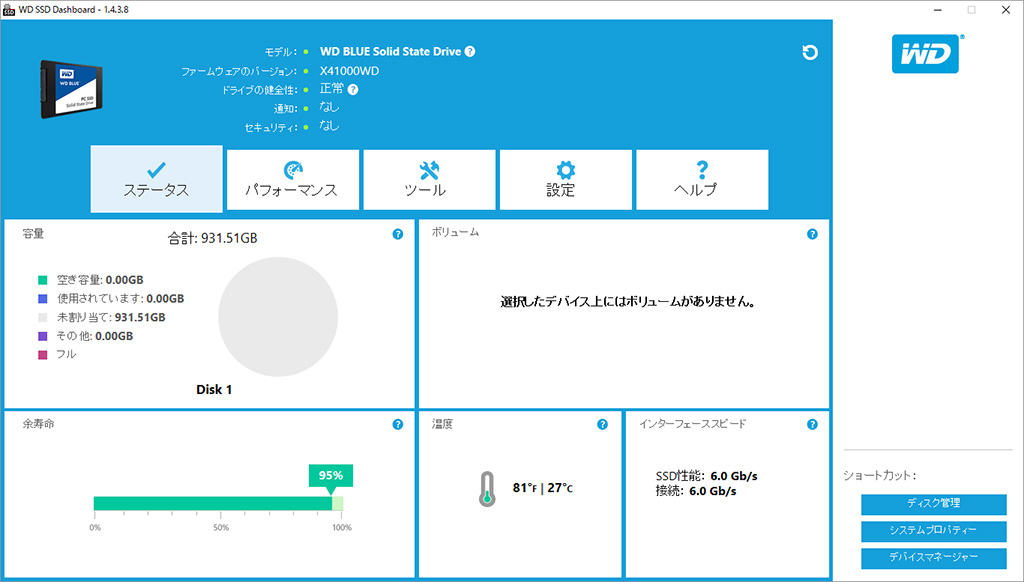
Task: Click 接続: 6.0 Gb/s value
Action: tap(696, 491)
